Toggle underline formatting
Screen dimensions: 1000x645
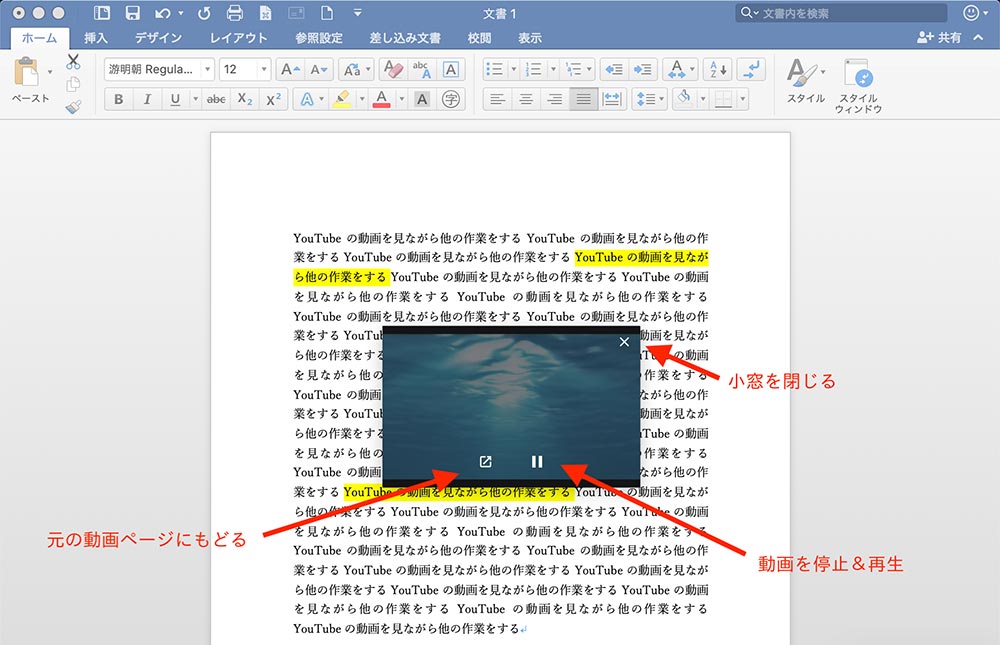tap(175, 99)
